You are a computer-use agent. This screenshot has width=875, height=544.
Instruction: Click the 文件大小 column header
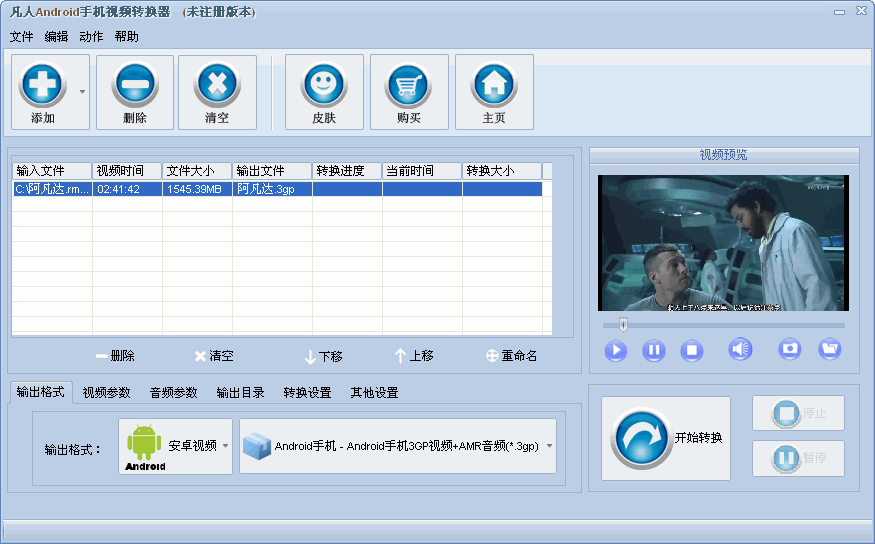point(197,171)
